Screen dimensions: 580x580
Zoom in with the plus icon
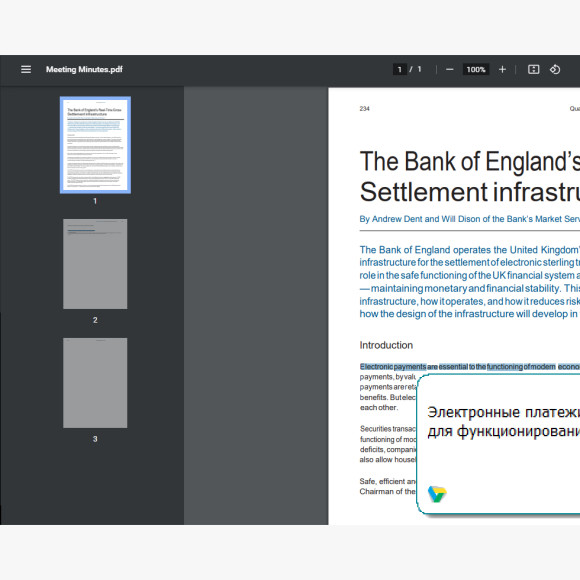pos(502,70)
